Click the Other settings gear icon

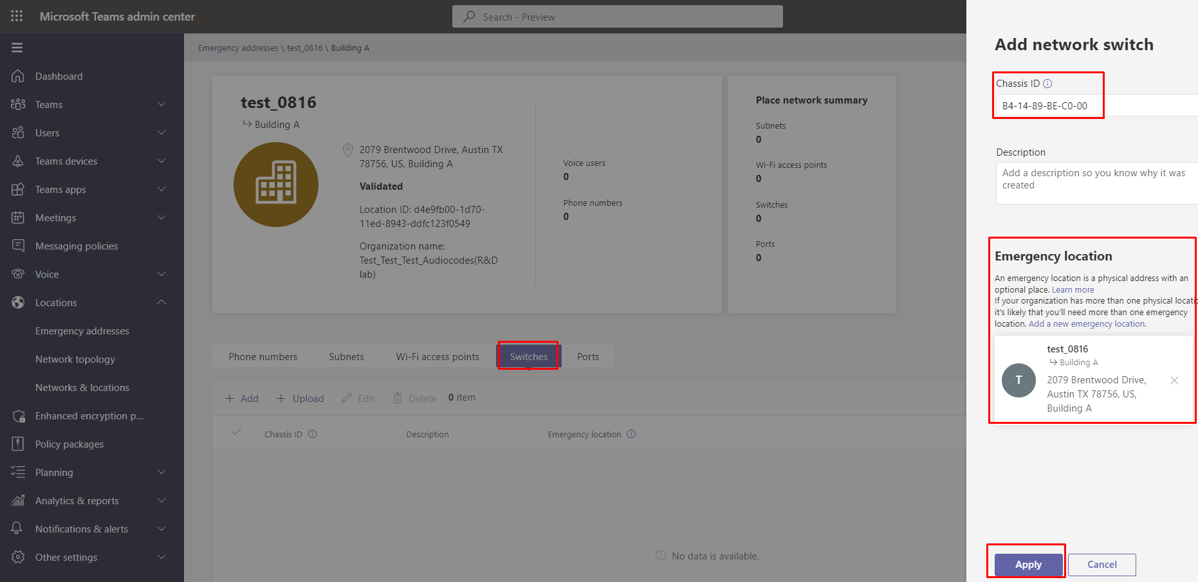point(18,557)
